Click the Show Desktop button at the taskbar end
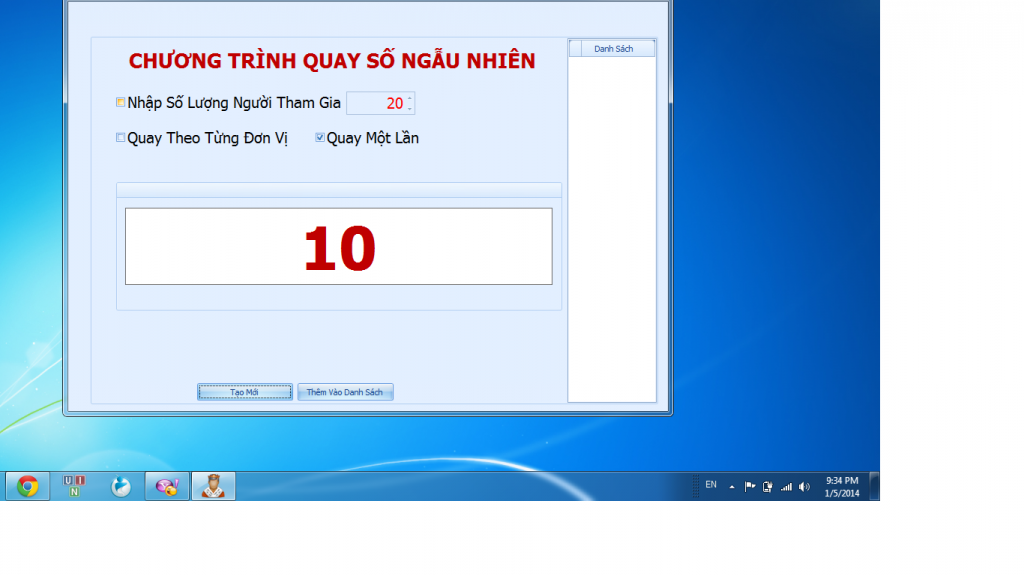The image size is (1024, 575). tap(874, 486)
